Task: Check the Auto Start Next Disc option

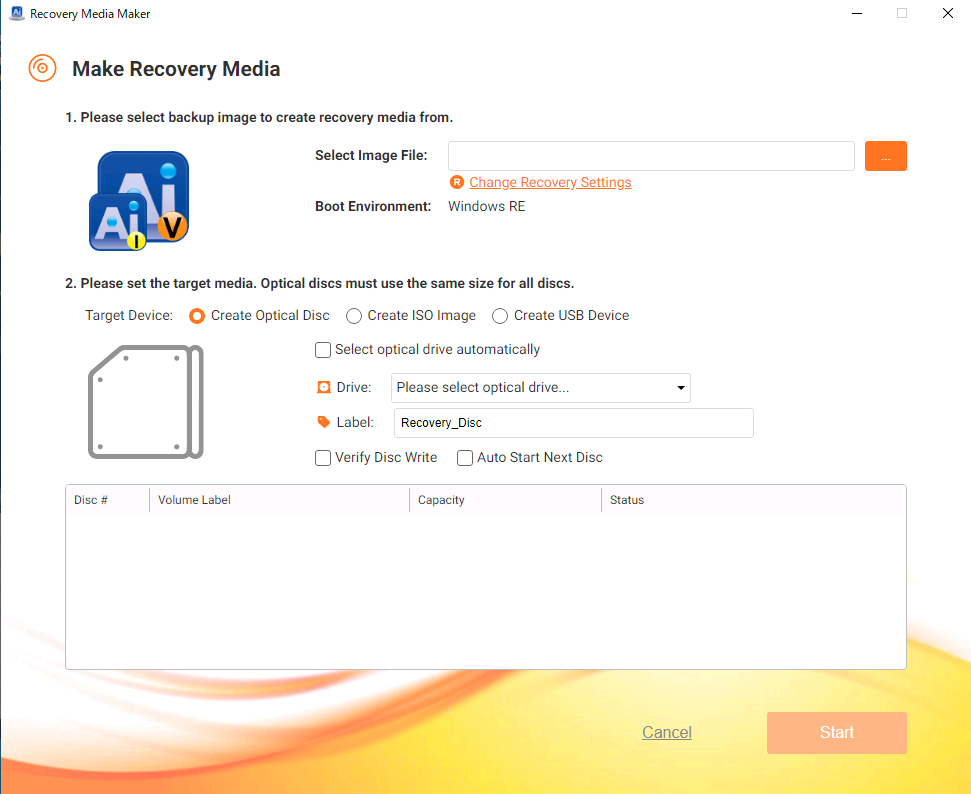Action: [465, 458]
